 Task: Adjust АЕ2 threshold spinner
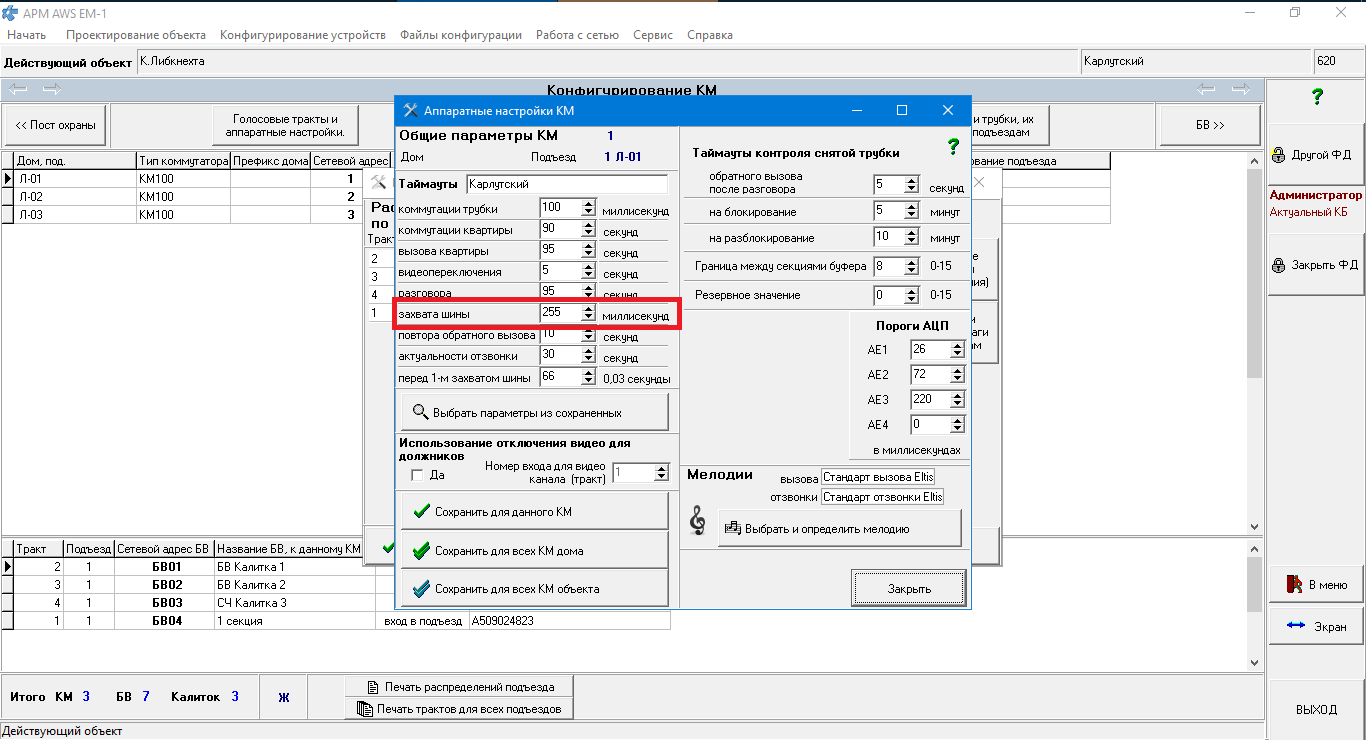point(957,375)
